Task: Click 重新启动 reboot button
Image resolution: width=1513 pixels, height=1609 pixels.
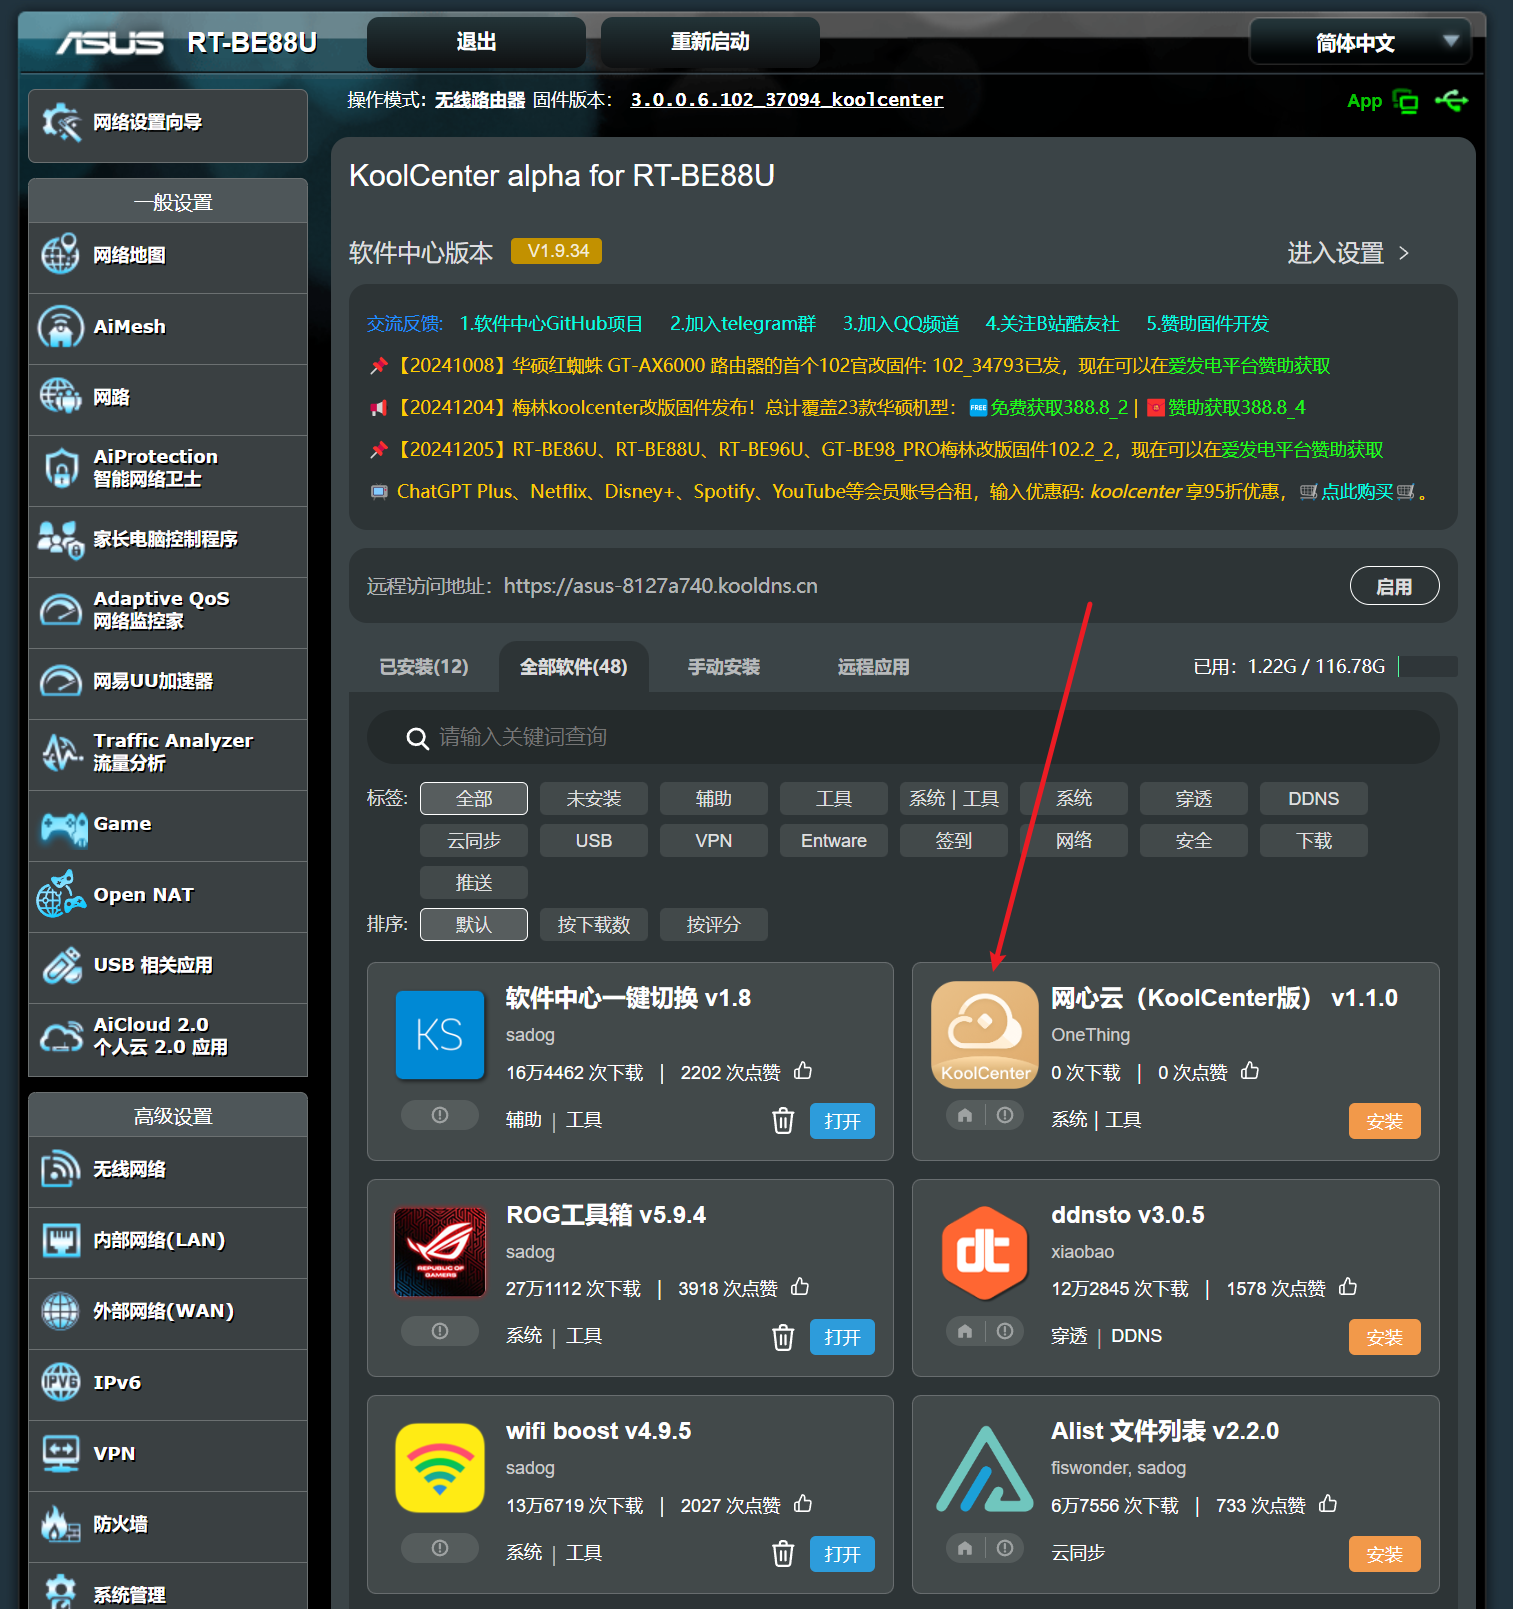Action: (x=710, y=42)
